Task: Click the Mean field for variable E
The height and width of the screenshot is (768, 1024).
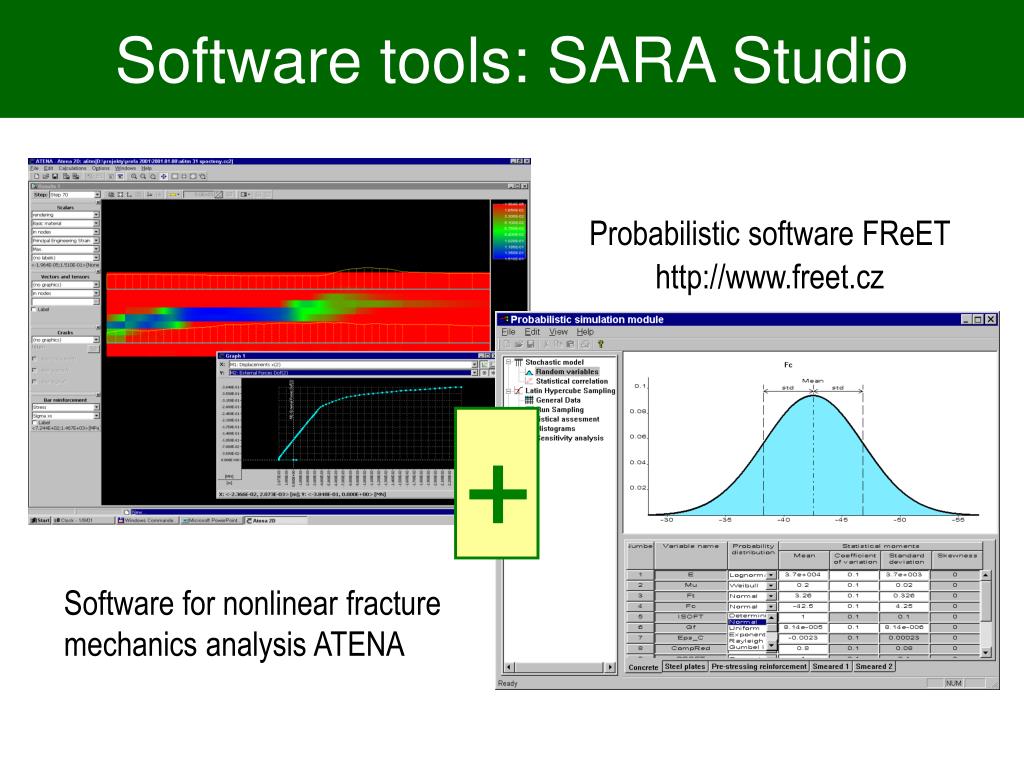Action: click(803, 575)
